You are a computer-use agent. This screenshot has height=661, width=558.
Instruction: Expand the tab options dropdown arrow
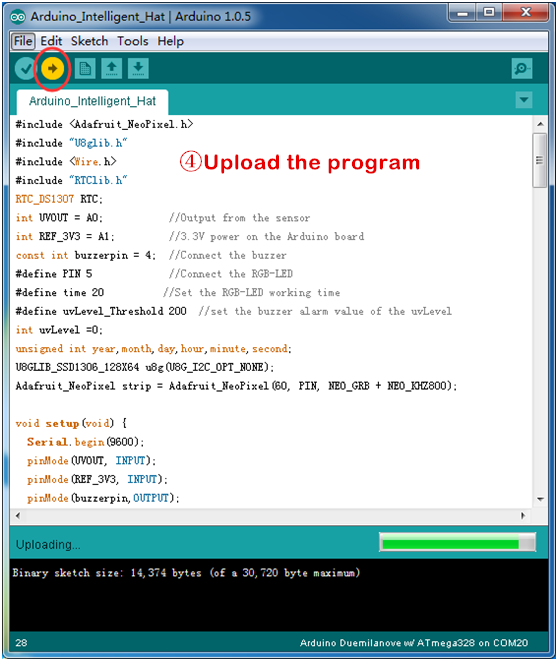[524, 100]
